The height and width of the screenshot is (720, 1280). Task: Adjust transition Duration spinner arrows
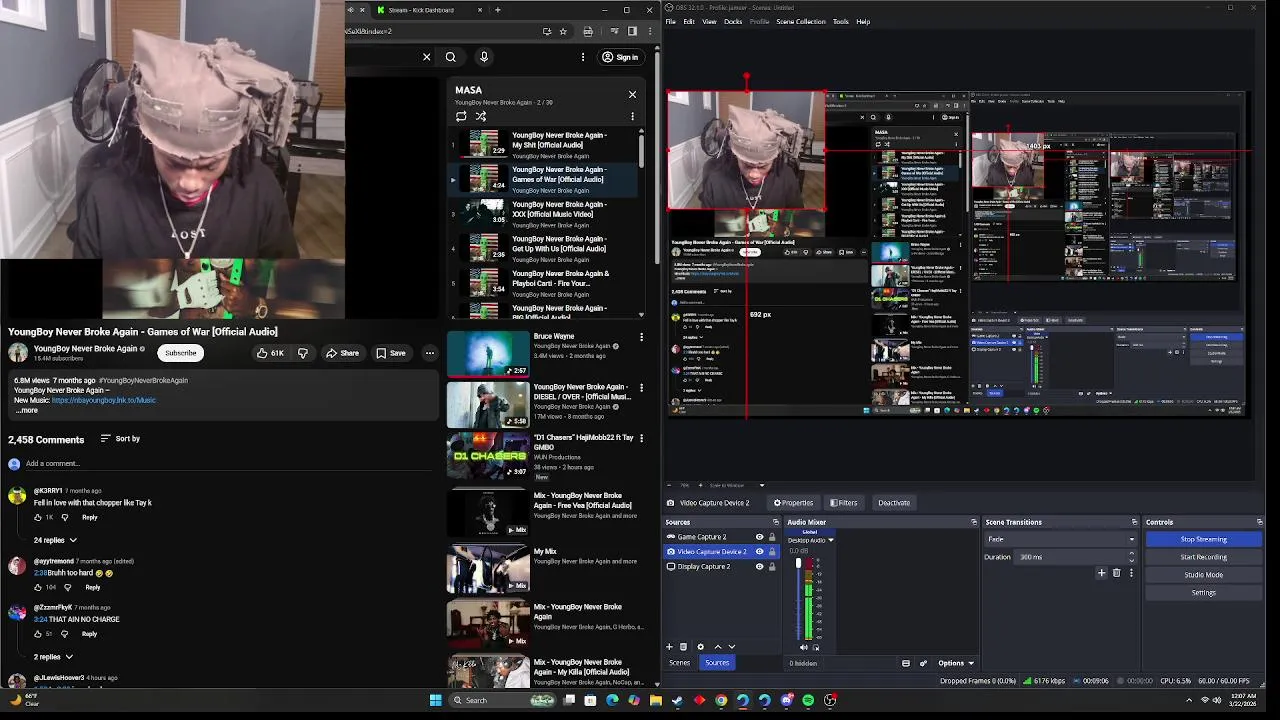[1132, 557]
